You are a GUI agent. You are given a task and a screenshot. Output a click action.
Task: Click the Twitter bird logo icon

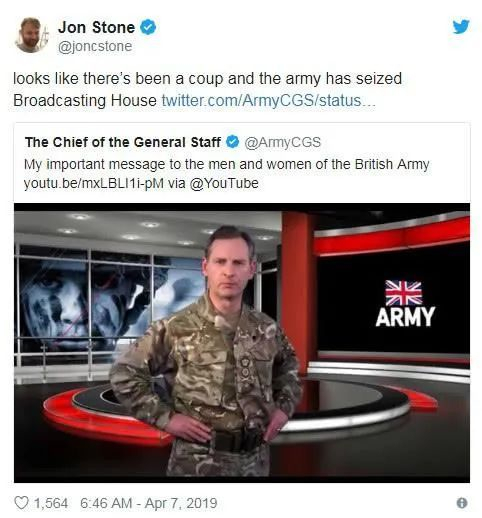coord(461,27)
